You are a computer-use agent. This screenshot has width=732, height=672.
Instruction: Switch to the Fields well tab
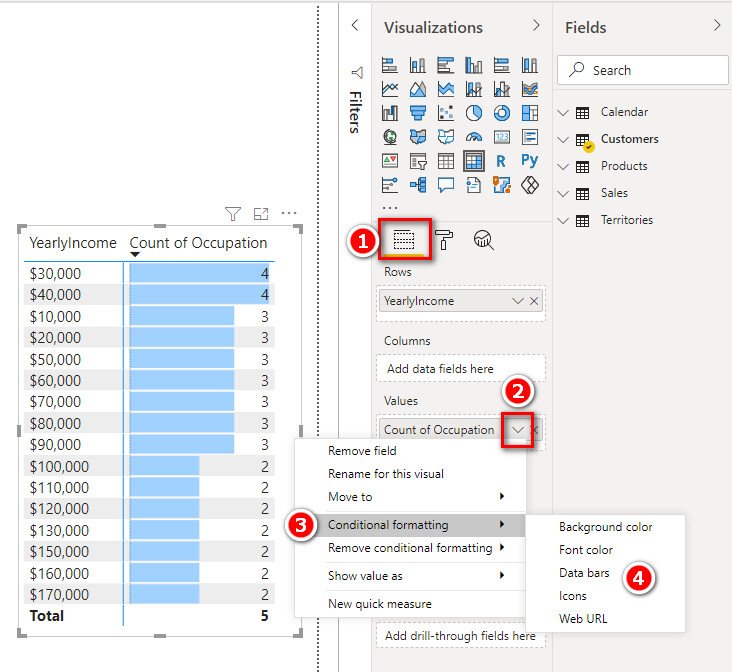coord(404,240)
